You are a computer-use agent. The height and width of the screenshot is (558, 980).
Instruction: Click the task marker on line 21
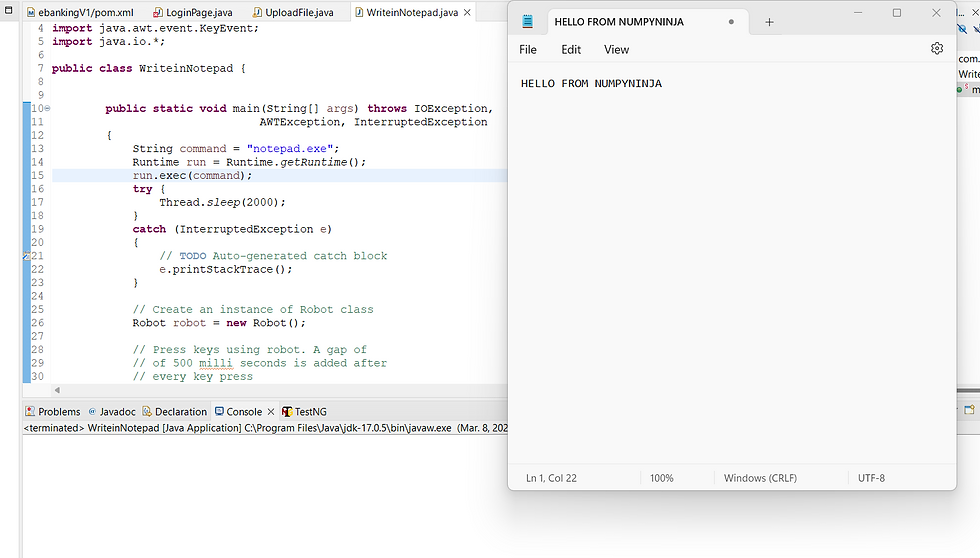[27, 256]
